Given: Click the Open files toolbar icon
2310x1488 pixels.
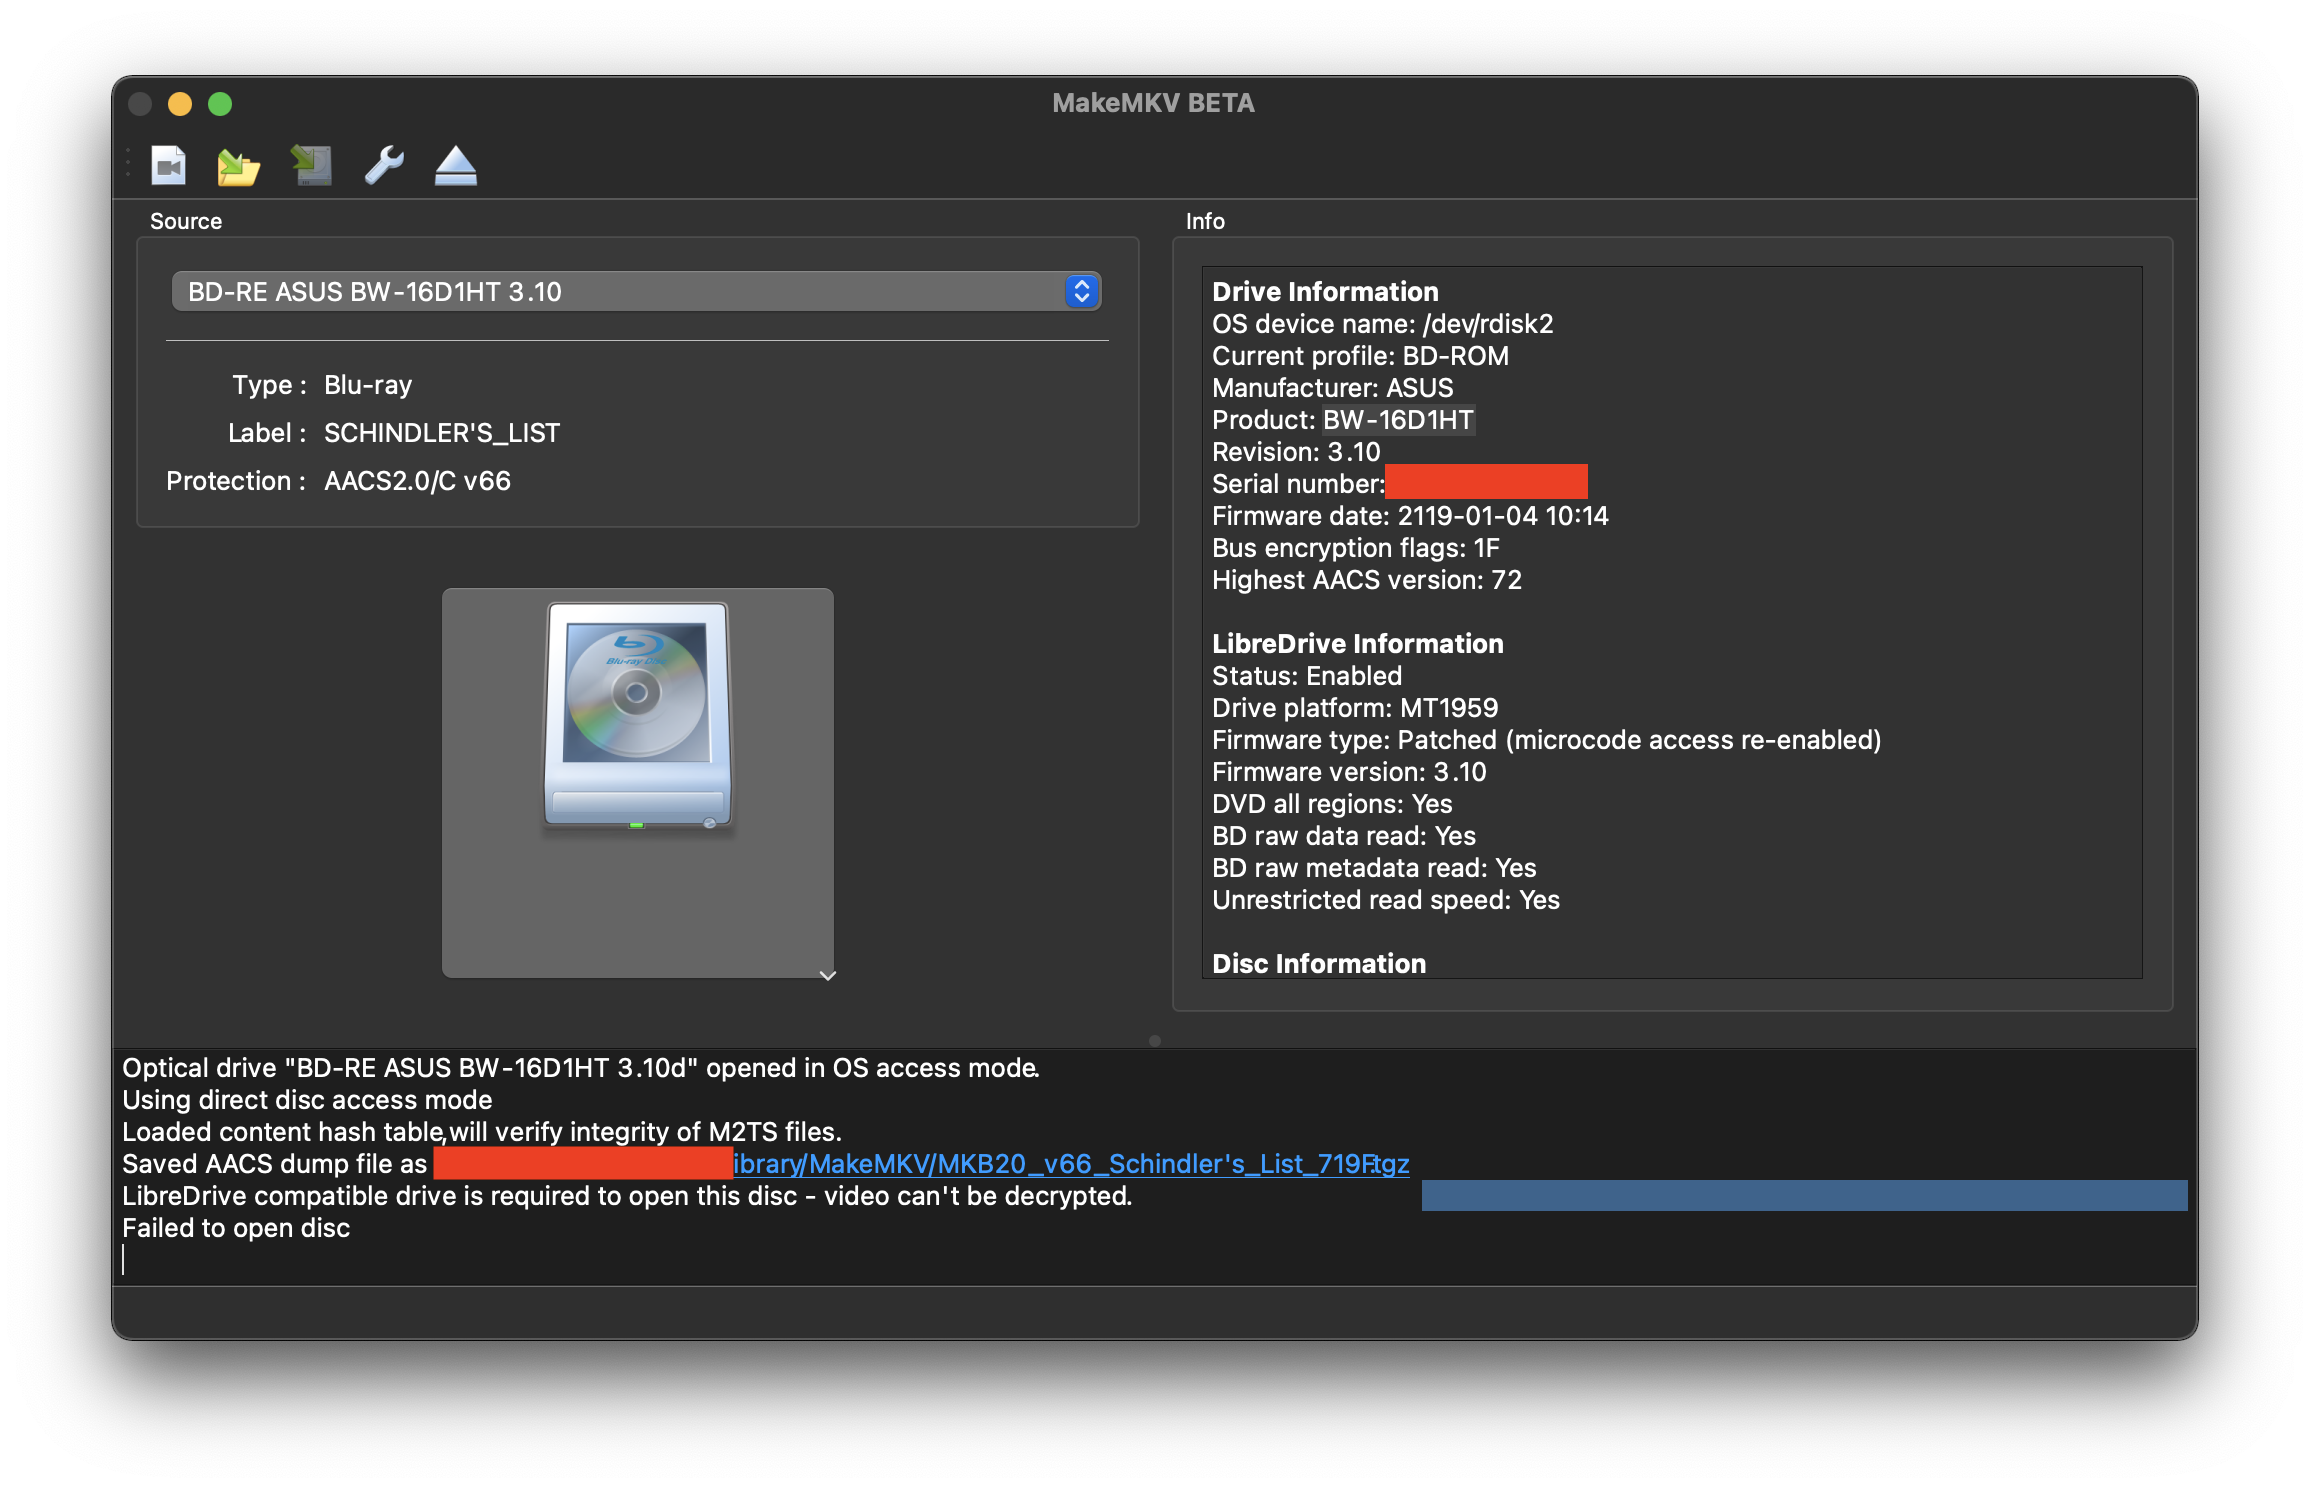Looking at the screenshot, I should pos(168,165).
